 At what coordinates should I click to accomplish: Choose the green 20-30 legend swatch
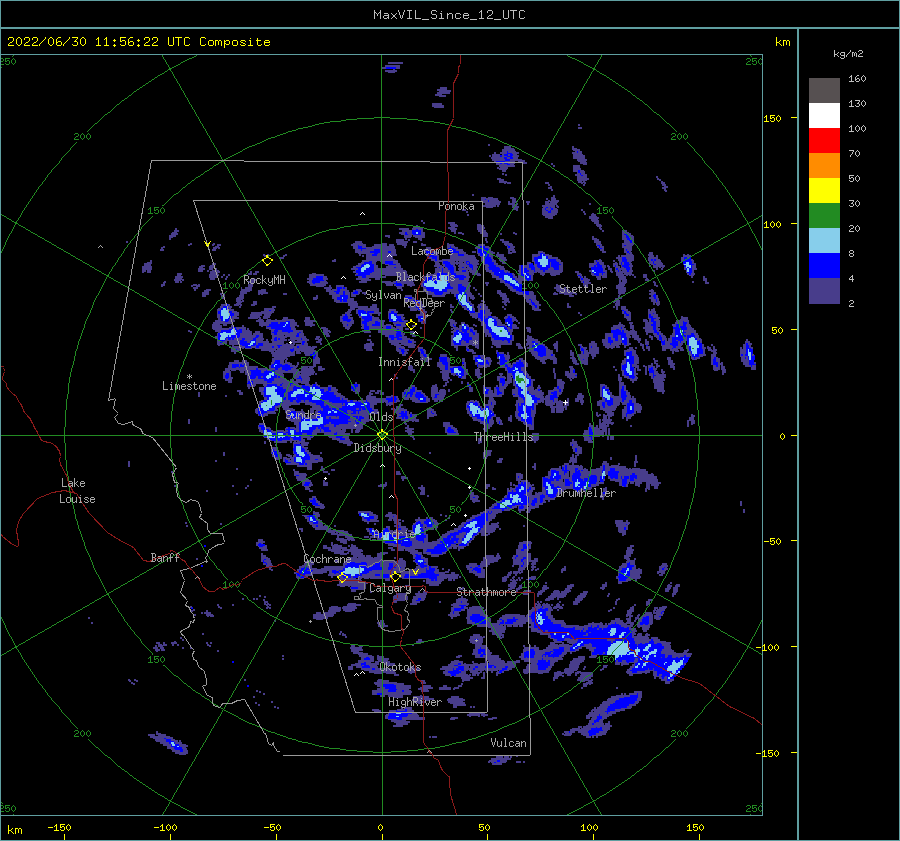(824, 216)
